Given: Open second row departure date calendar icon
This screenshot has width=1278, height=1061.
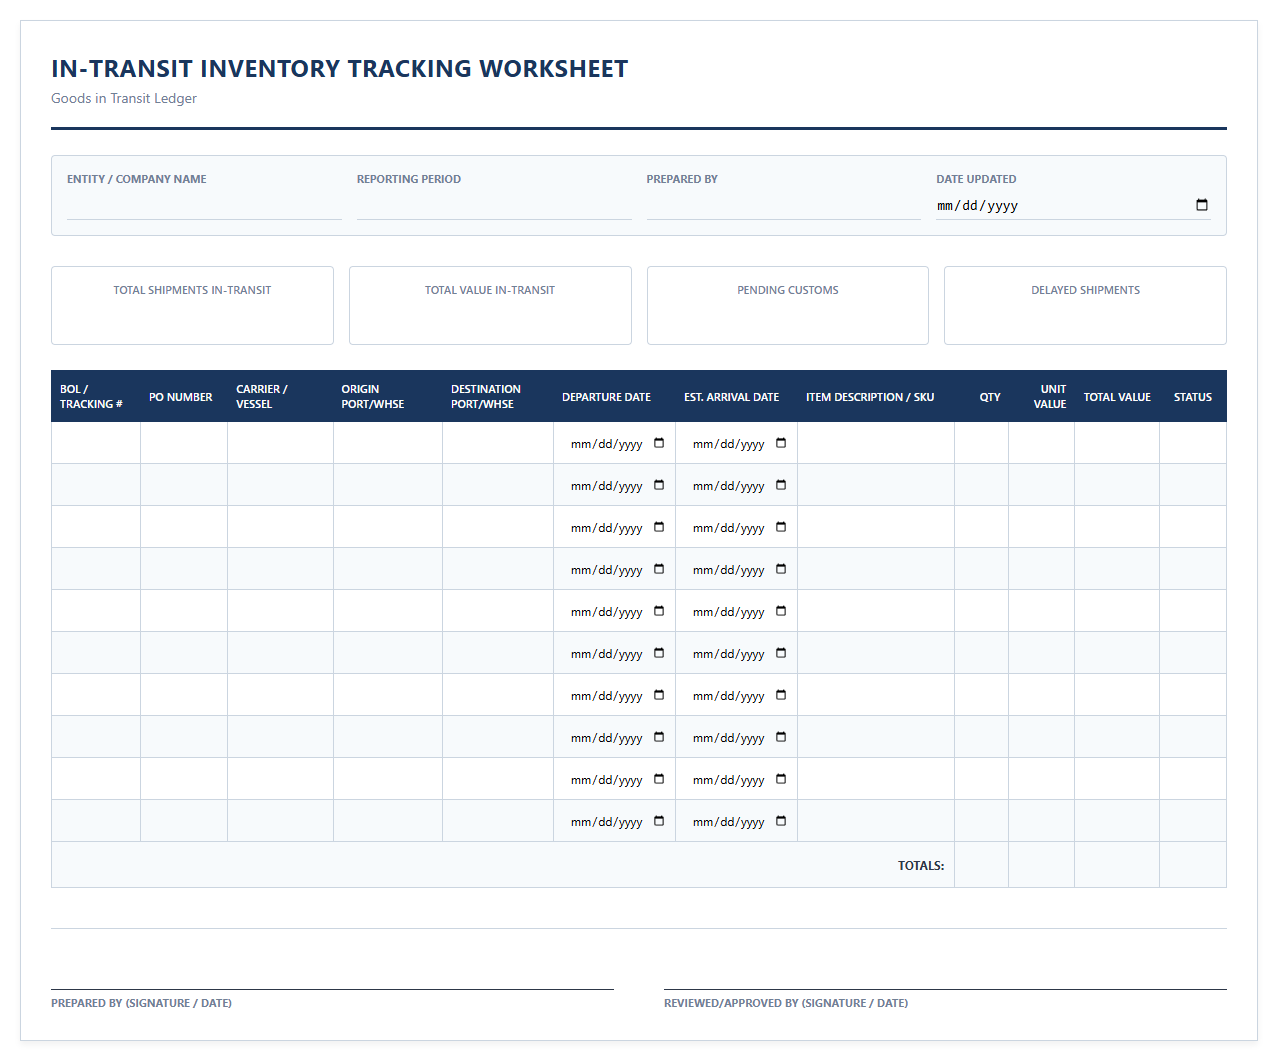Looking at the screenshot, I should [659, 485].
